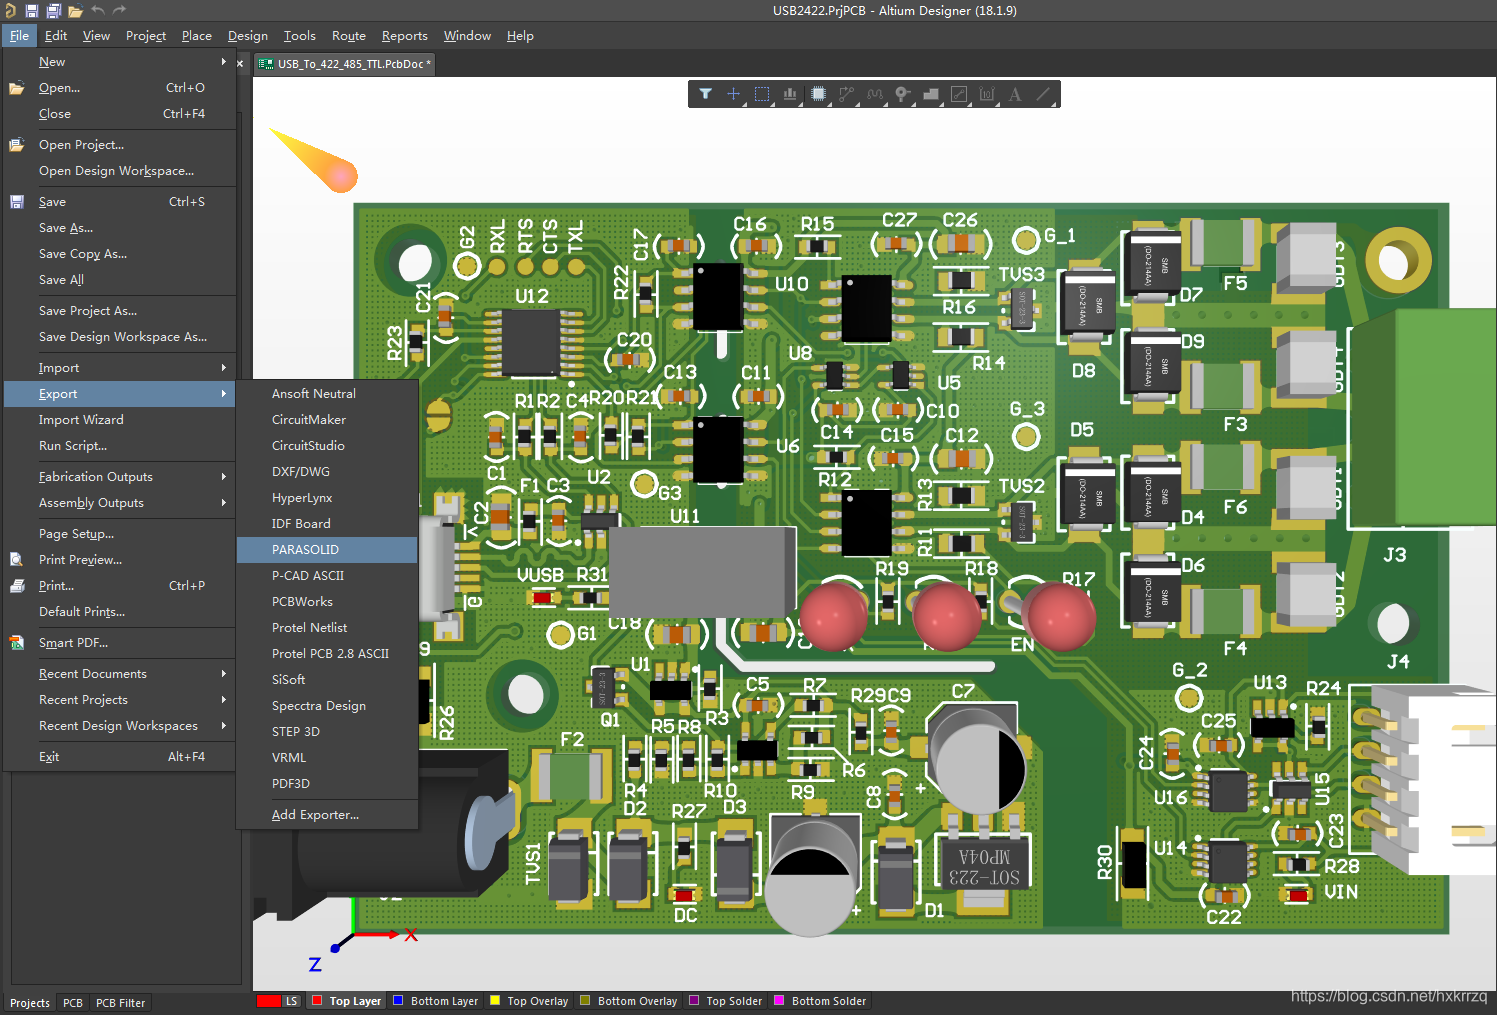The image size is (1497, 1015).
Task: Open the PCB Filter panel tab
Action: (x=120, y=1003)
